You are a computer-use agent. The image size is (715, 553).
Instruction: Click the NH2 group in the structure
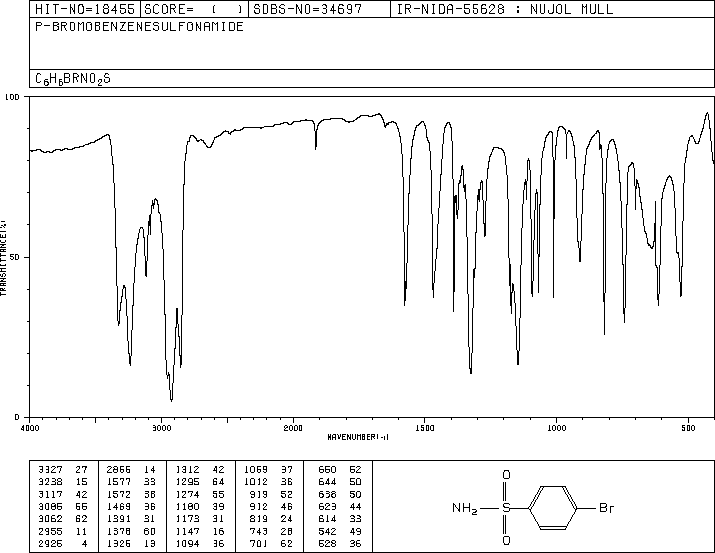tap(465, 508)
